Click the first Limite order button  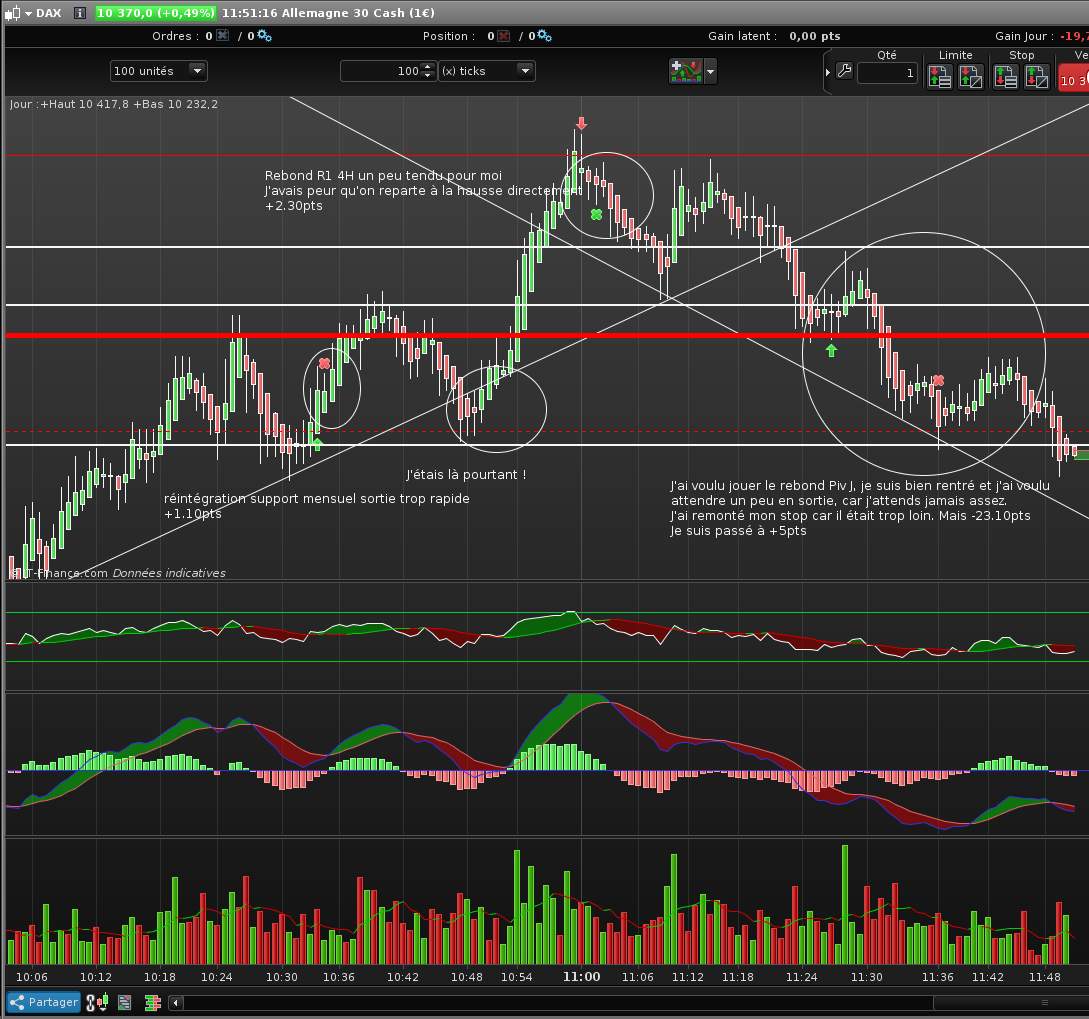tap(940, 76)
